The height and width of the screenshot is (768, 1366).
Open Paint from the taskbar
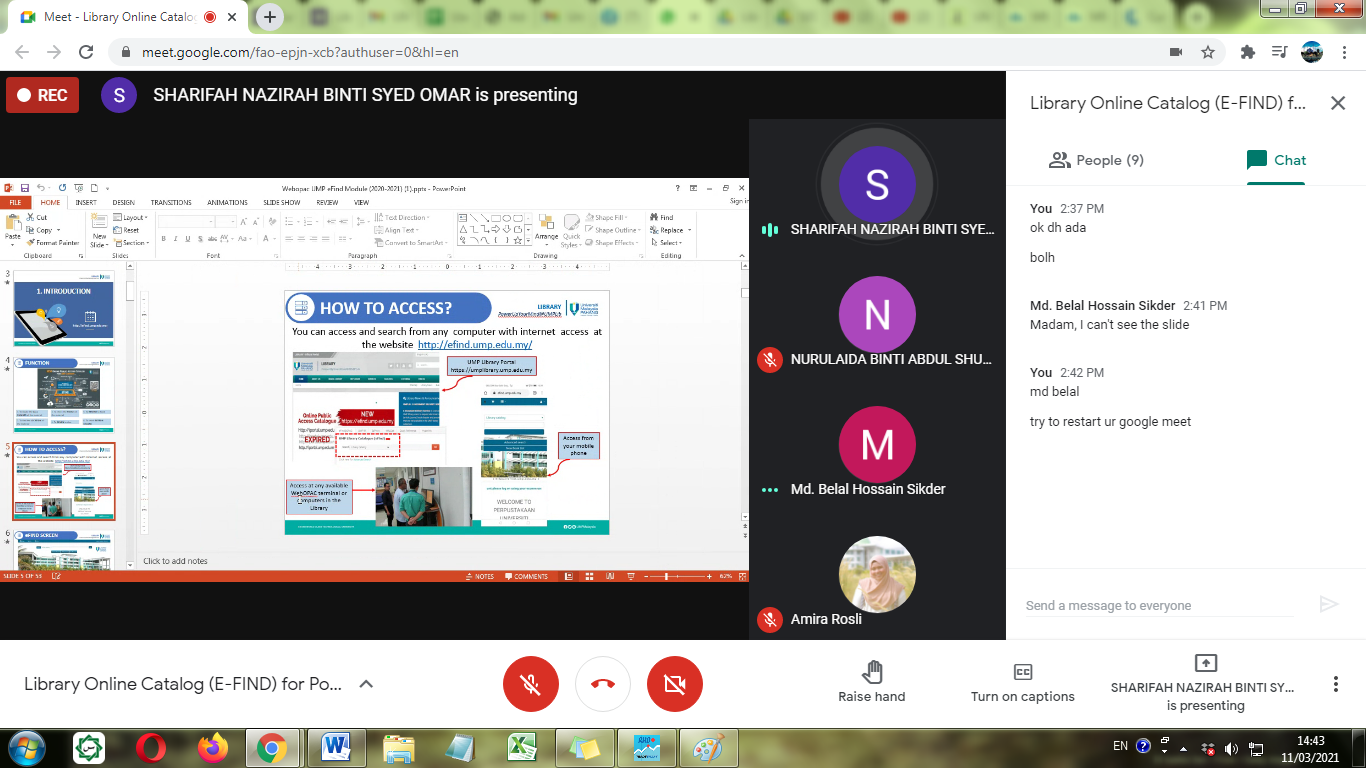tap(709, 748)
